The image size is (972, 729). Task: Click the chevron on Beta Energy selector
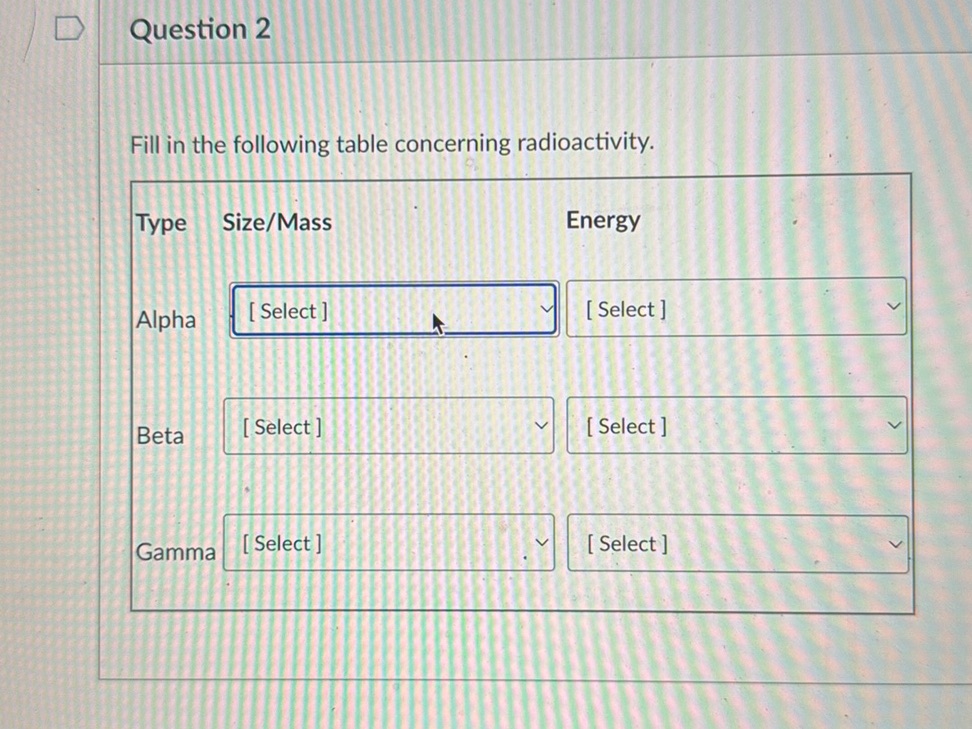pos(895,425)
